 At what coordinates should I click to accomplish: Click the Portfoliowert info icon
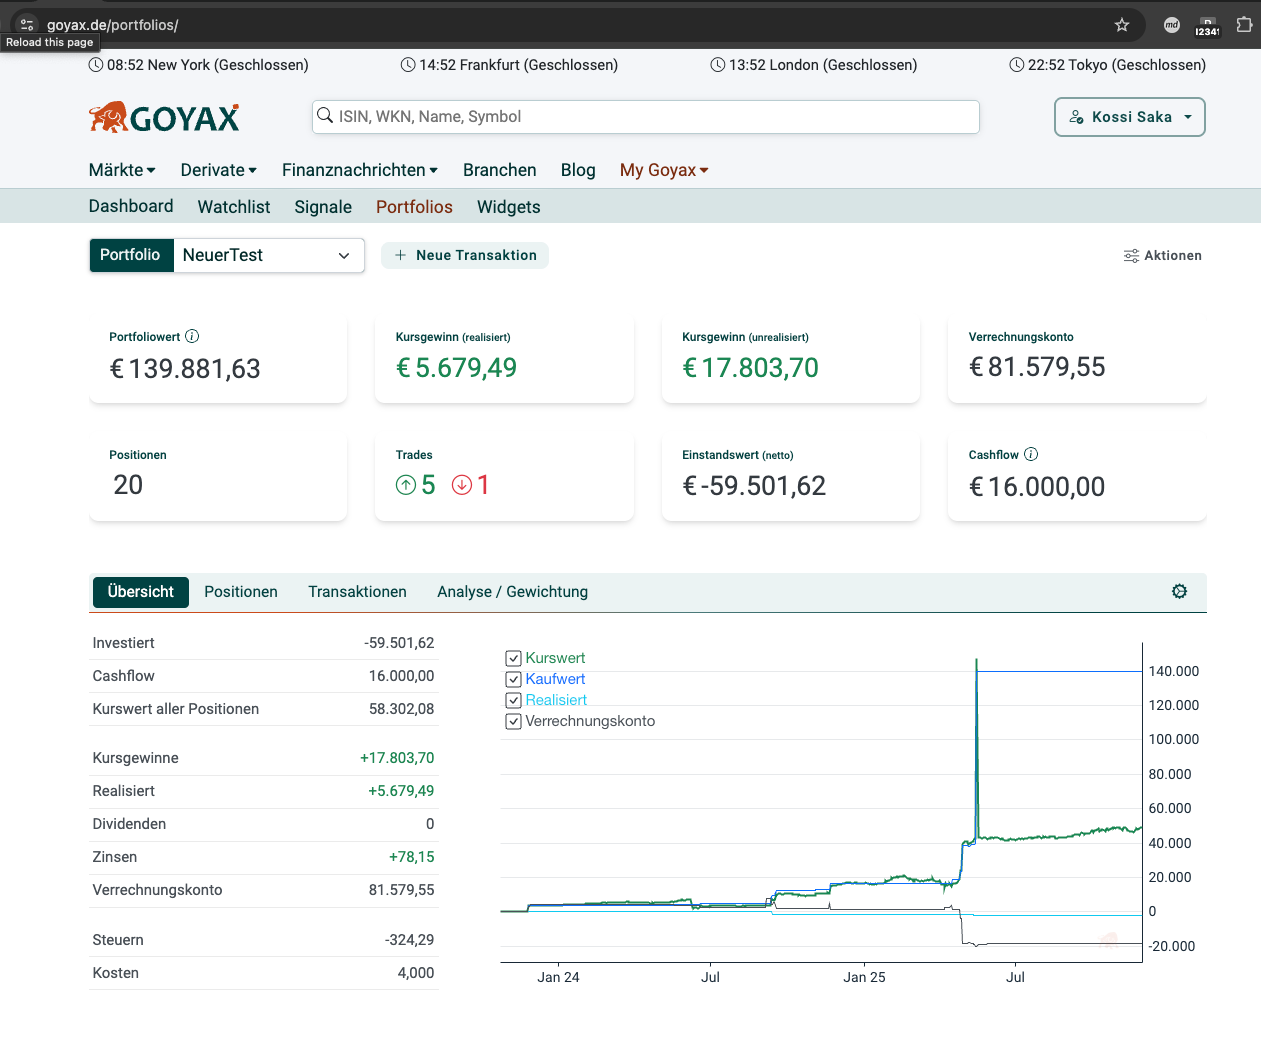[x=192, y=336]
